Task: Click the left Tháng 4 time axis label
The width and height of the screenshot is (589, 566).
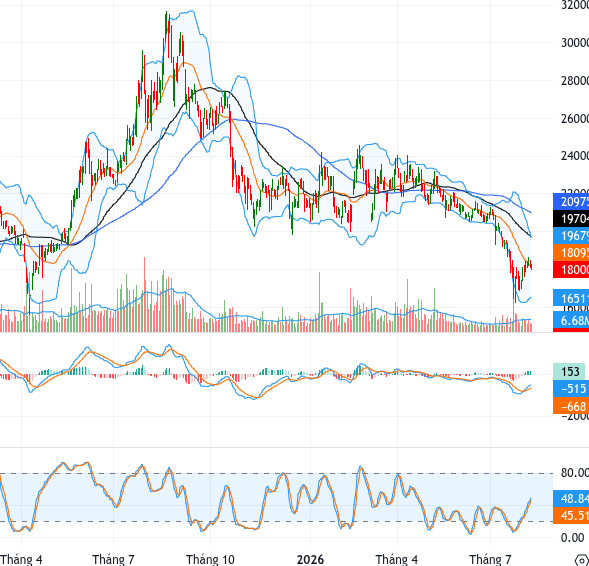Action: pyautogui.click(x=21, y=560)
